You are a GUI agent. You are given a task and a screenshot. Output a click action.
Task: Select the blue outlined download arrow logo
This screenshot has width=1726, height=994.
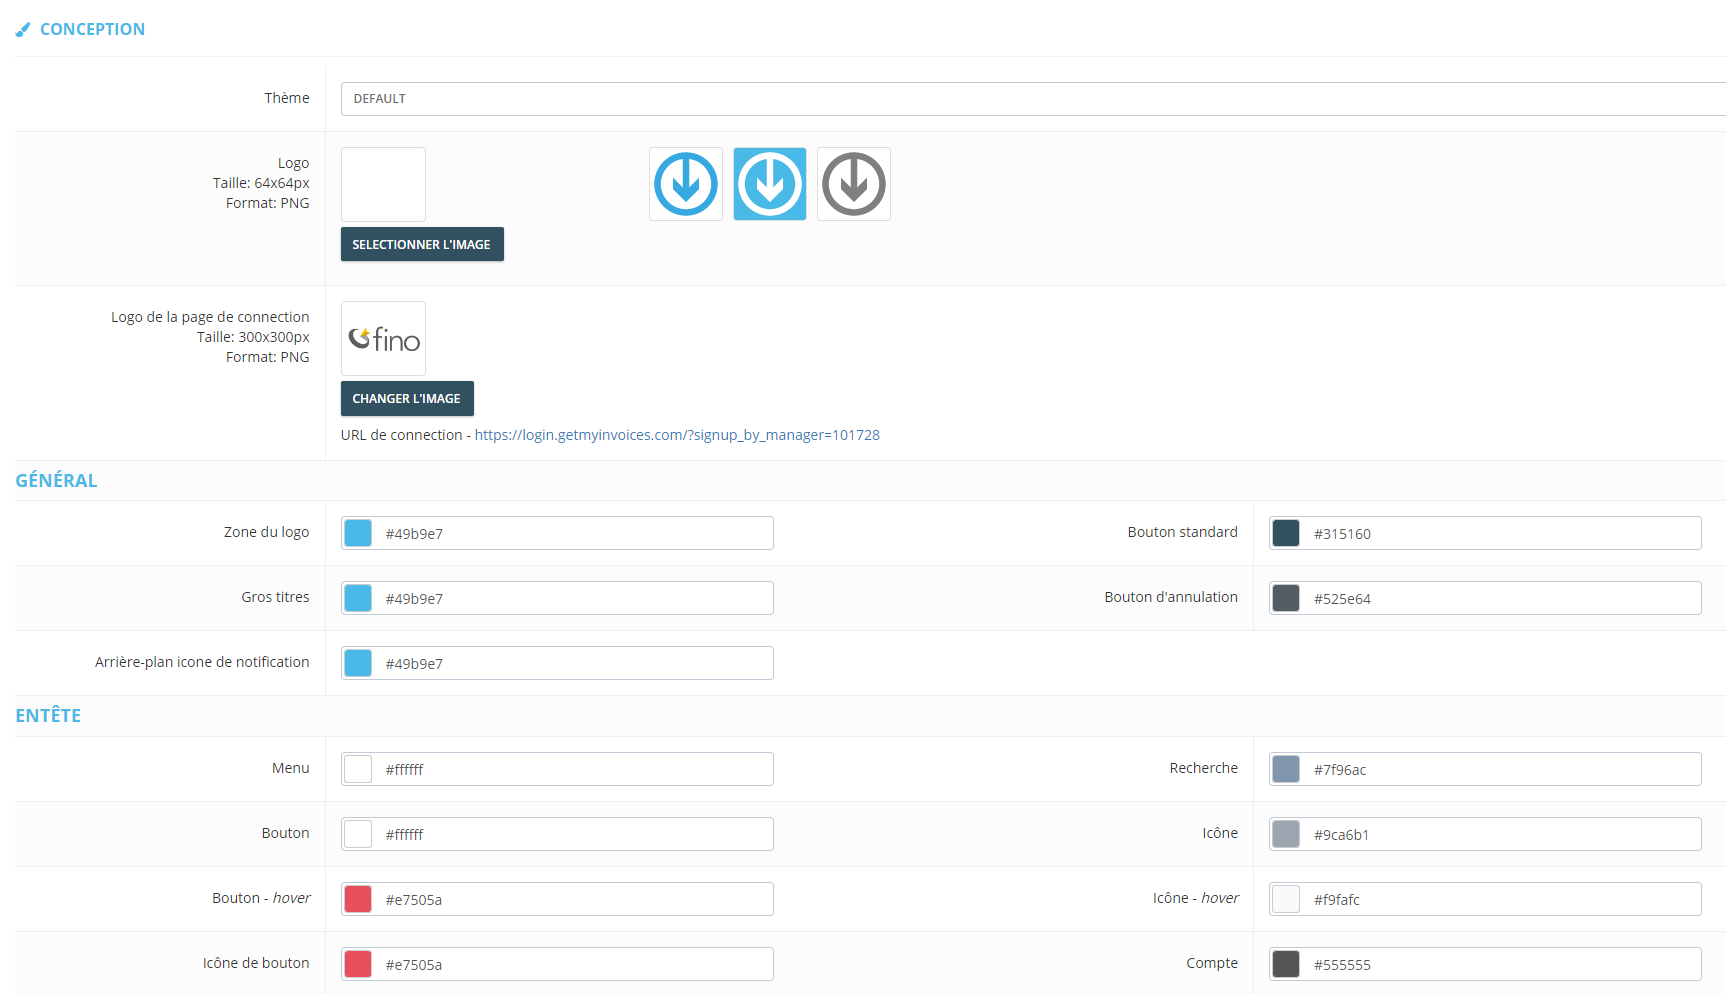point(686,184)
